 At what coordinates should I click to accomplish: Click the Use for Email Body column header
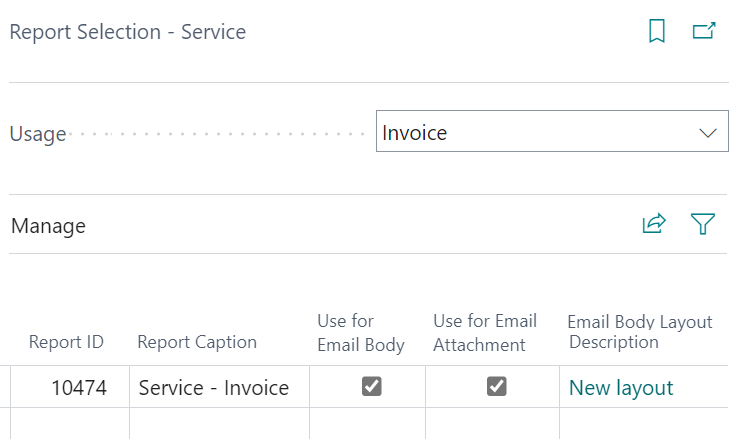click(361, 333)
